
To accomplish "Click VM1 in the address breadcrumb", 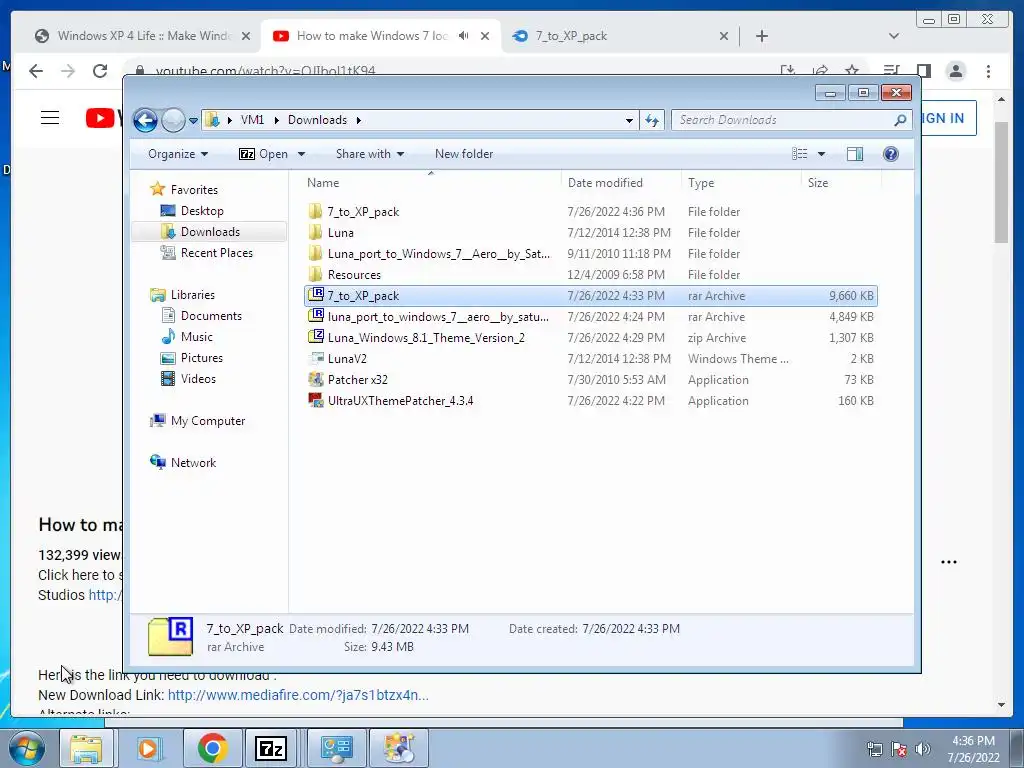I will (252, 120).
